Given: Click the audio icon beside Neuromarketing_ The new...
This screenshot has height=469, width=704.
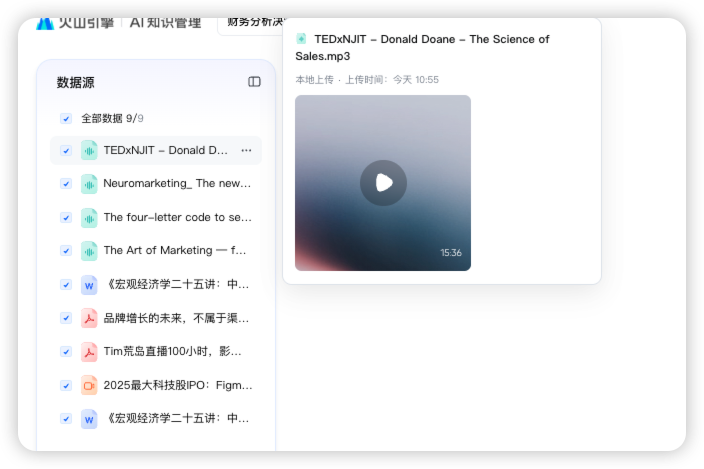Looking at the screenshot, I should [x=89, y=184].
